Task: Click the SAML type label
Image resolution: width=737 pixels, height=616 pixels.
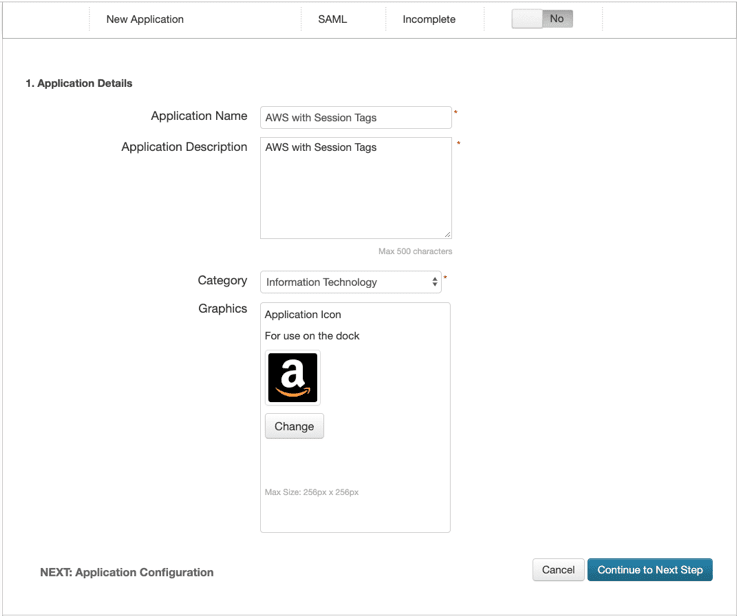Action: (x=332, y=19)
